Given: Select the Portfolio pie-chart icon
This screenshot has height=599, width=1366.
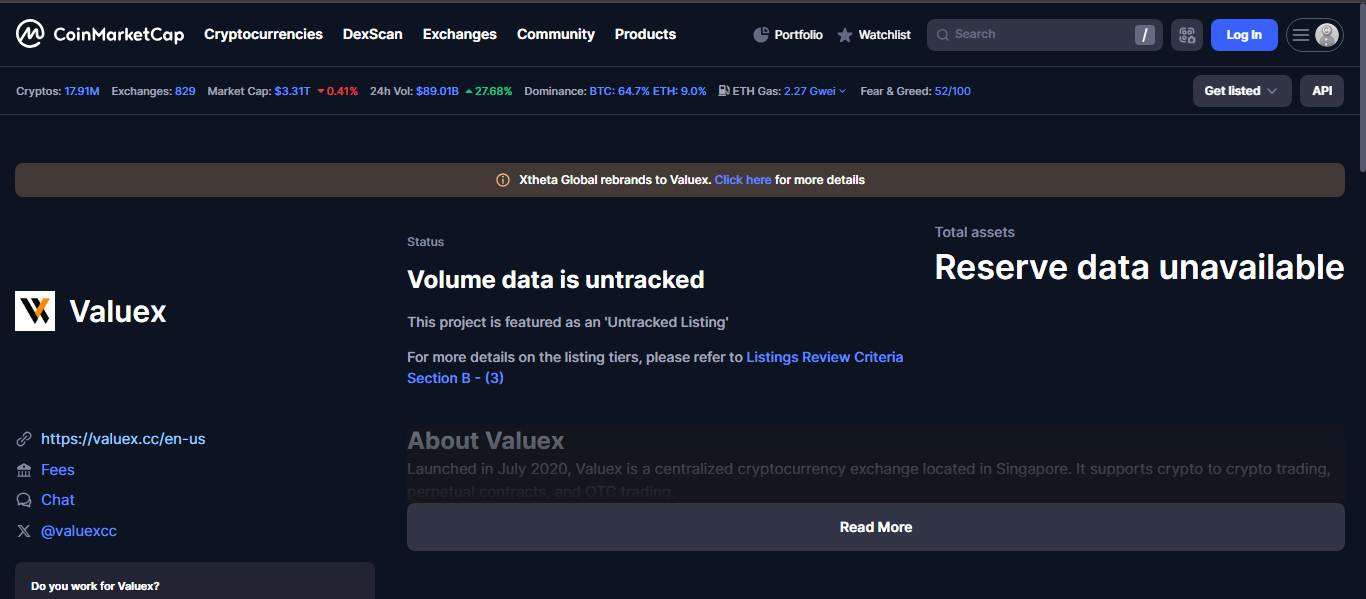Looking at the screenshot, I should point(760,34).
